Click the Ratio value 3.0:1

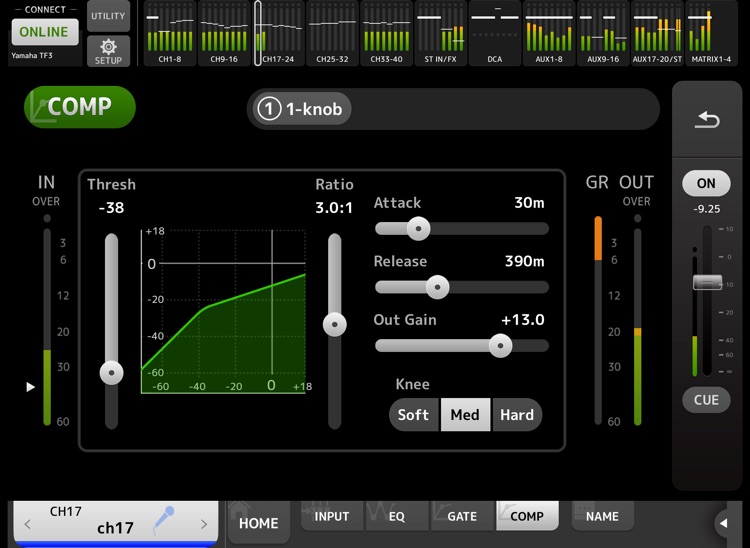[334, 208]
